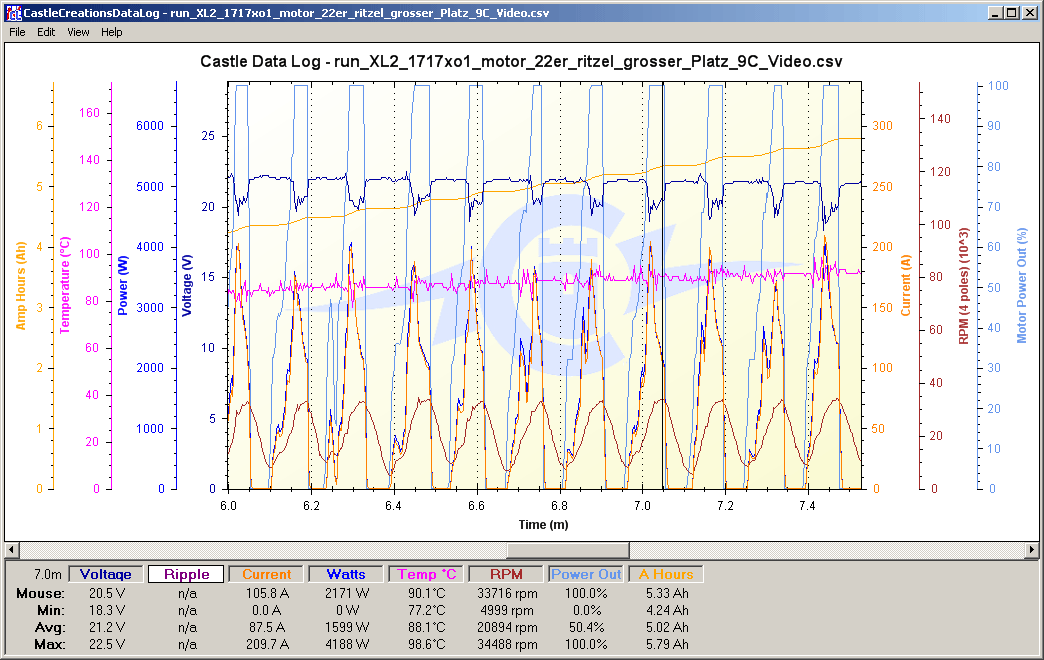
Task: Toggle the Voltage series button
Action: pyautogui.click(x=105, y=574)
